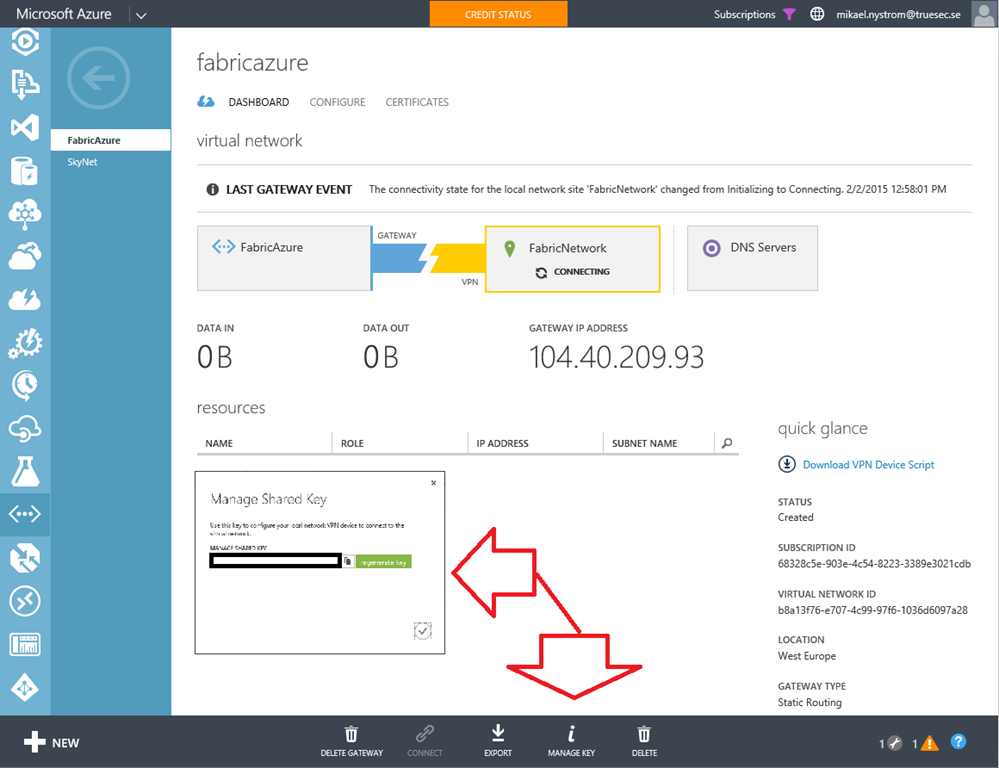The height and width of the screenshot is (768, 999).
Task: Click the Virtual Networks sidebar icon
Action: (x=25, y=515)
